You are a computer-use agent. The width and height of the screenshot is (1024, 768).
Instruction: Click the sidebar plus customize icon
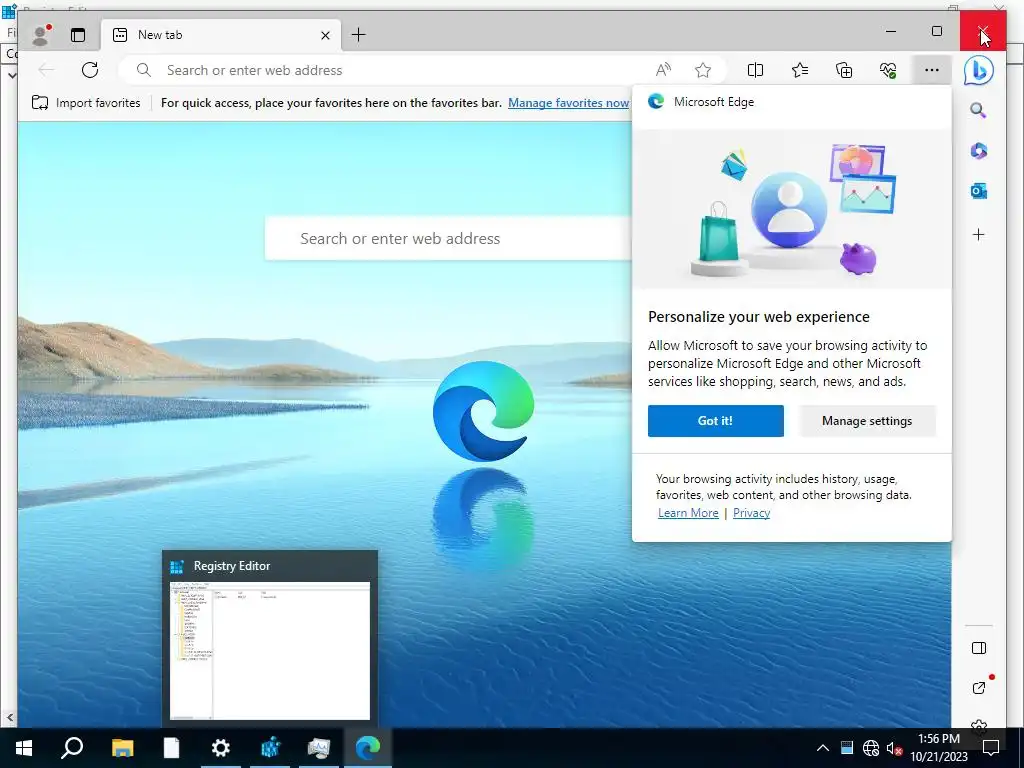(x=978, y=234)
